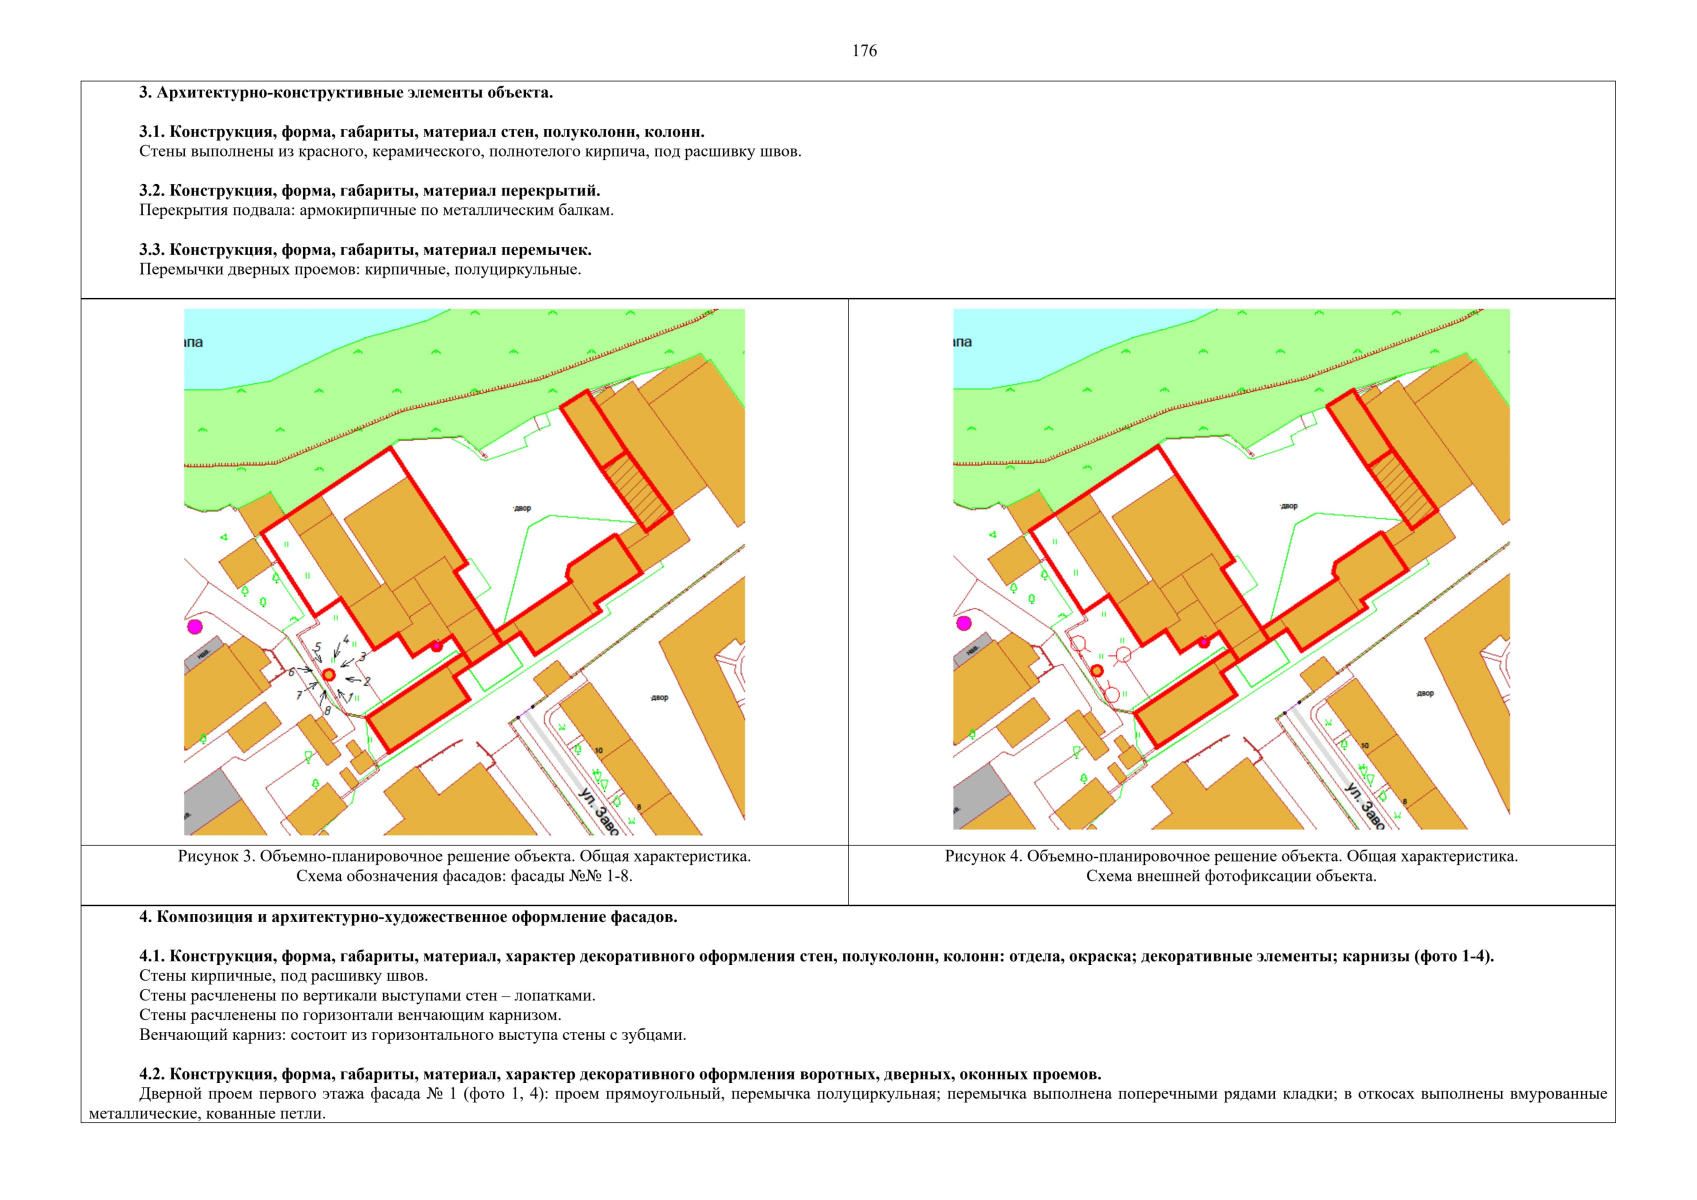Click the red ring marker between arrows in Figure 3
The image size is (1697, 1200).
coord(328,675)
